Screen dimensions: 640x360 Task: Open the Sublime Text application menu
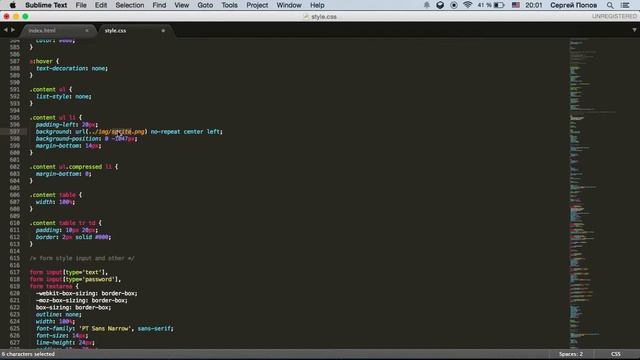pyautogui.click(x=46, y=5)
